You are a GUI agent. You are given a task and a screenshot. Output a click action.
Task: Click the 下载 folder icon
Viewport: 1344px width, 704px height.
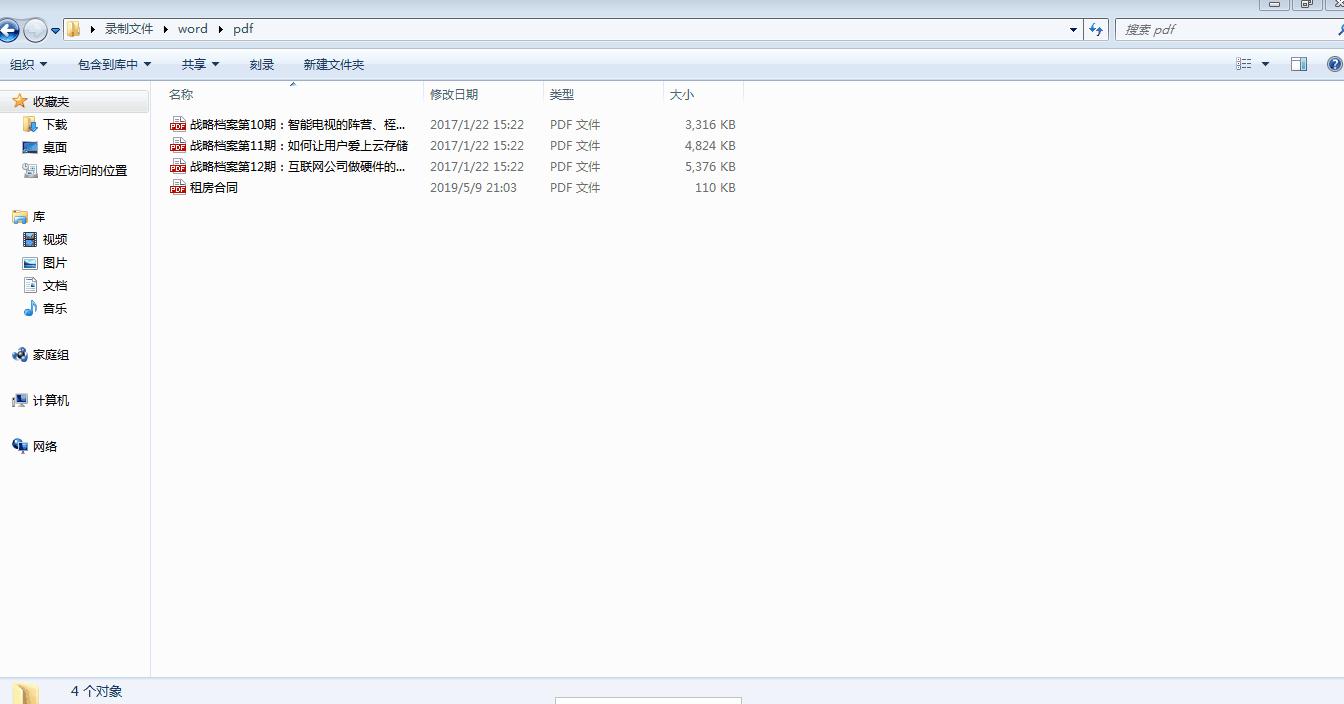[x=30, y=124]
